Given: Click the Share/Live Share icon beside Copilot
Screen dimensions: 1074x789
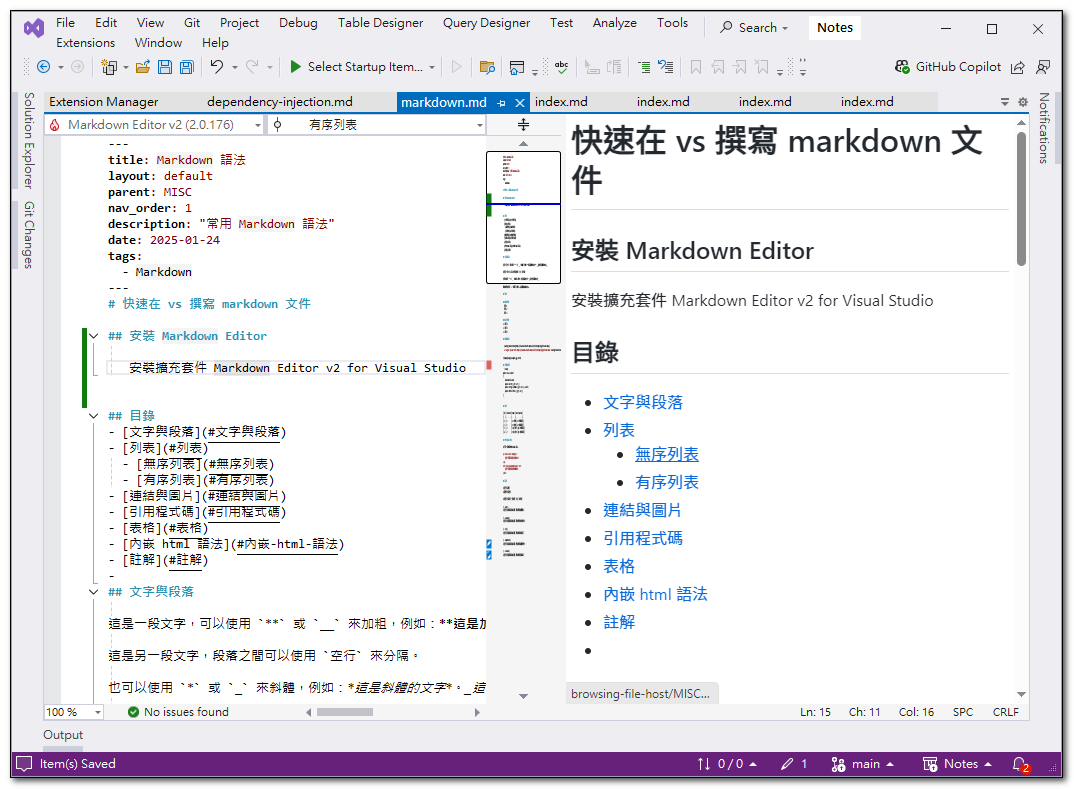Looking at the screenshot, I should (x=1018, y=67).
